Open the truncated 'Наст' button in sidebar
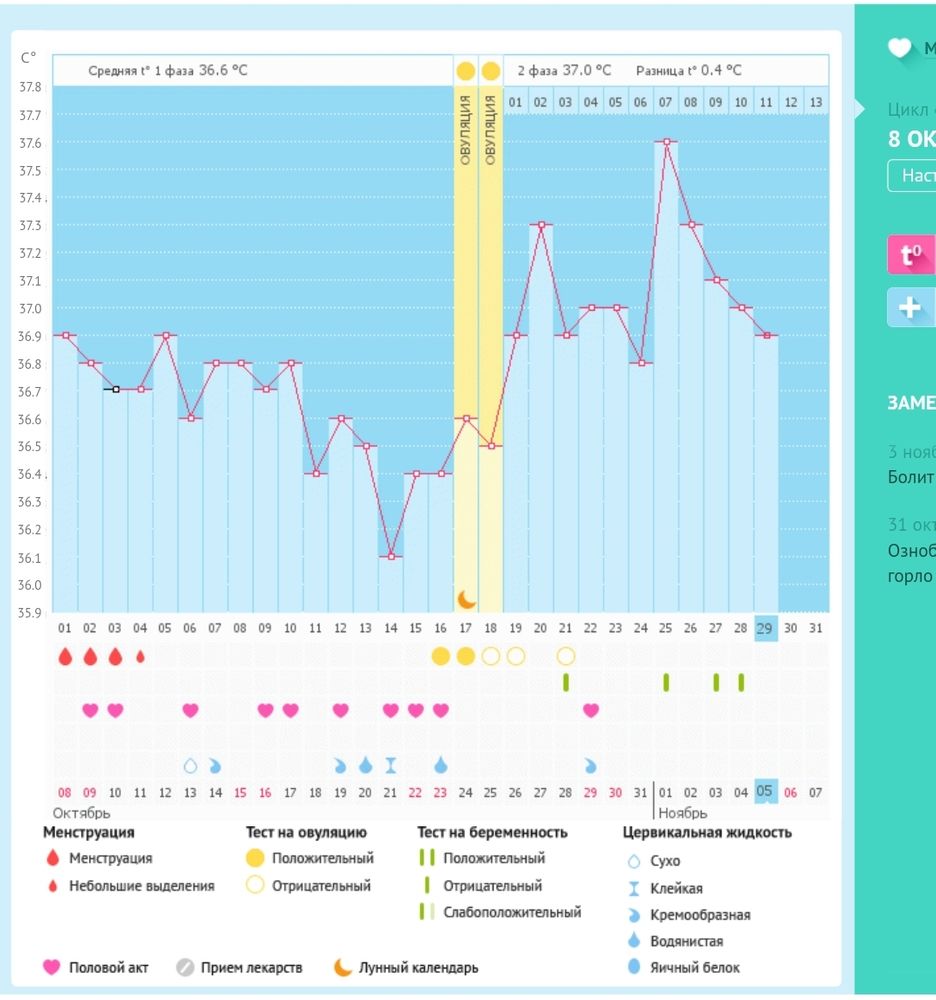The width and height of the screenshot is (936, 1000). (x=912, y=175)
